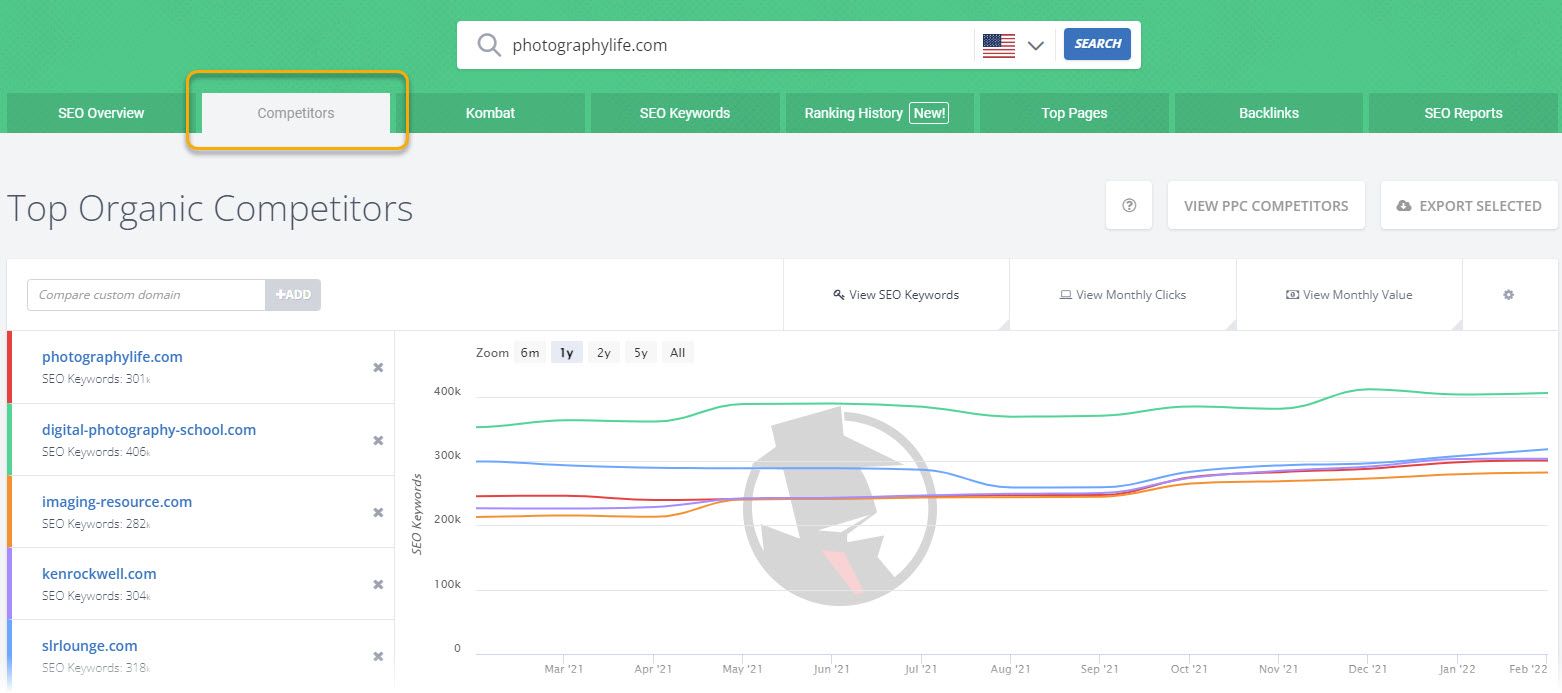Image resolution: width=1562 pixels, height=693 pixels.
Task: Click 'SEO Keywords: 282k' under imaging-resource.com
Action: pyautogui.click(x=96, y=523)
